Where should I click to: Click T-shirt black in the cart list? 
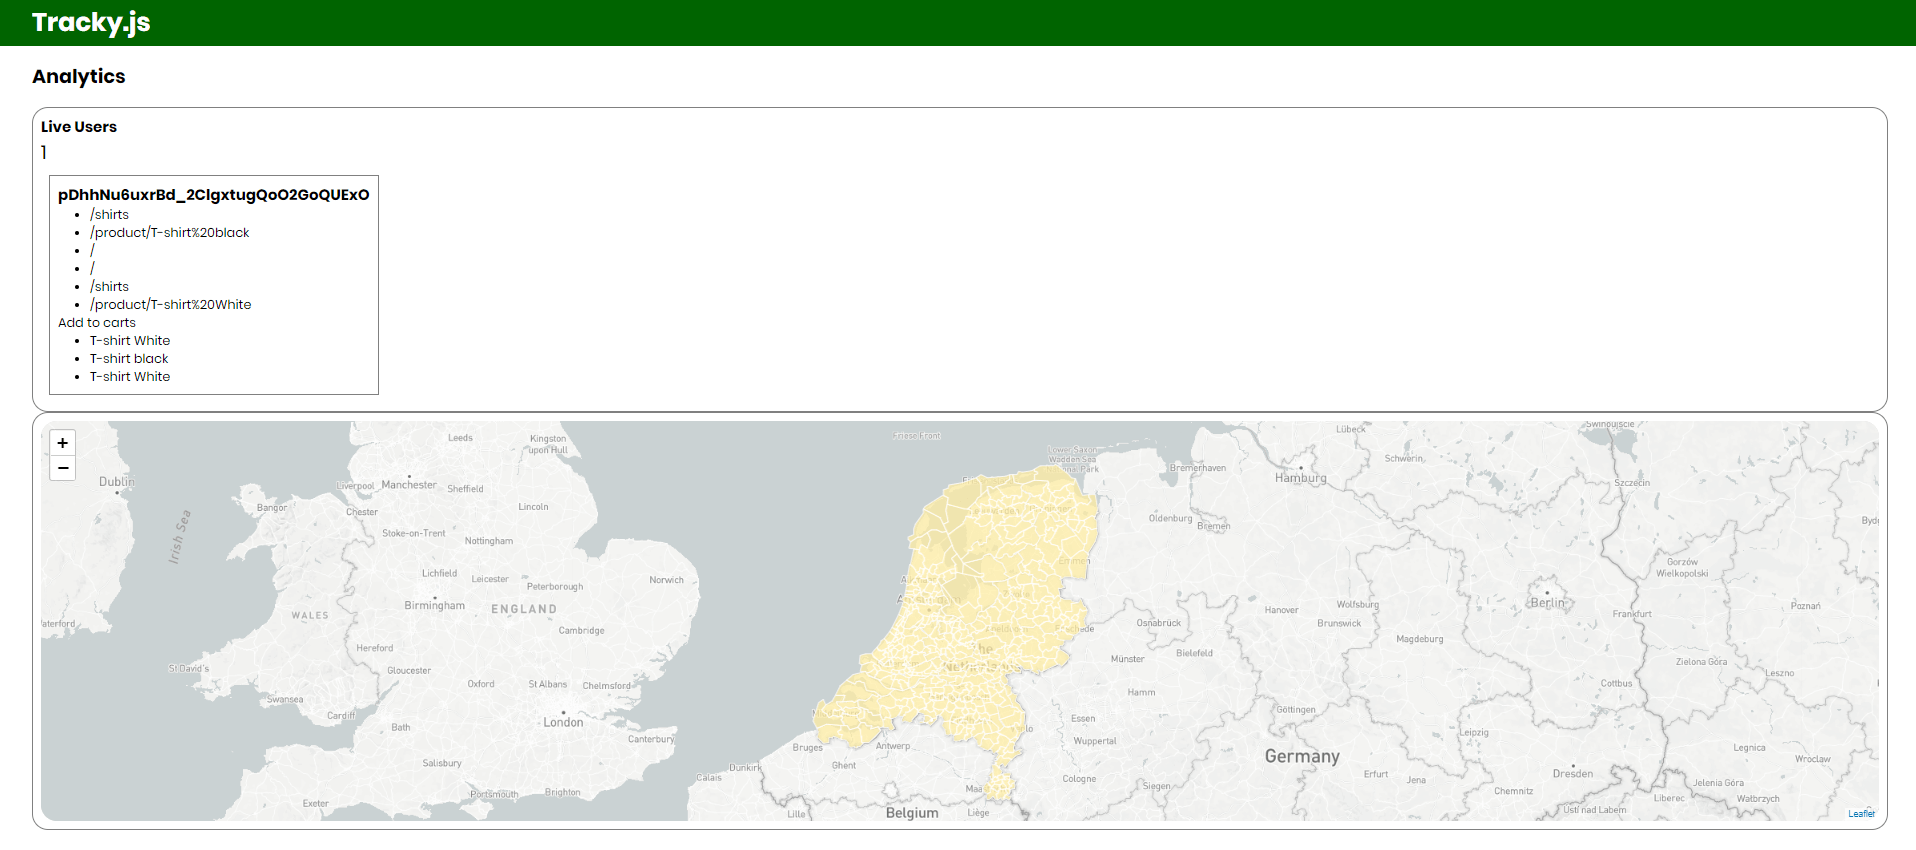129,359
